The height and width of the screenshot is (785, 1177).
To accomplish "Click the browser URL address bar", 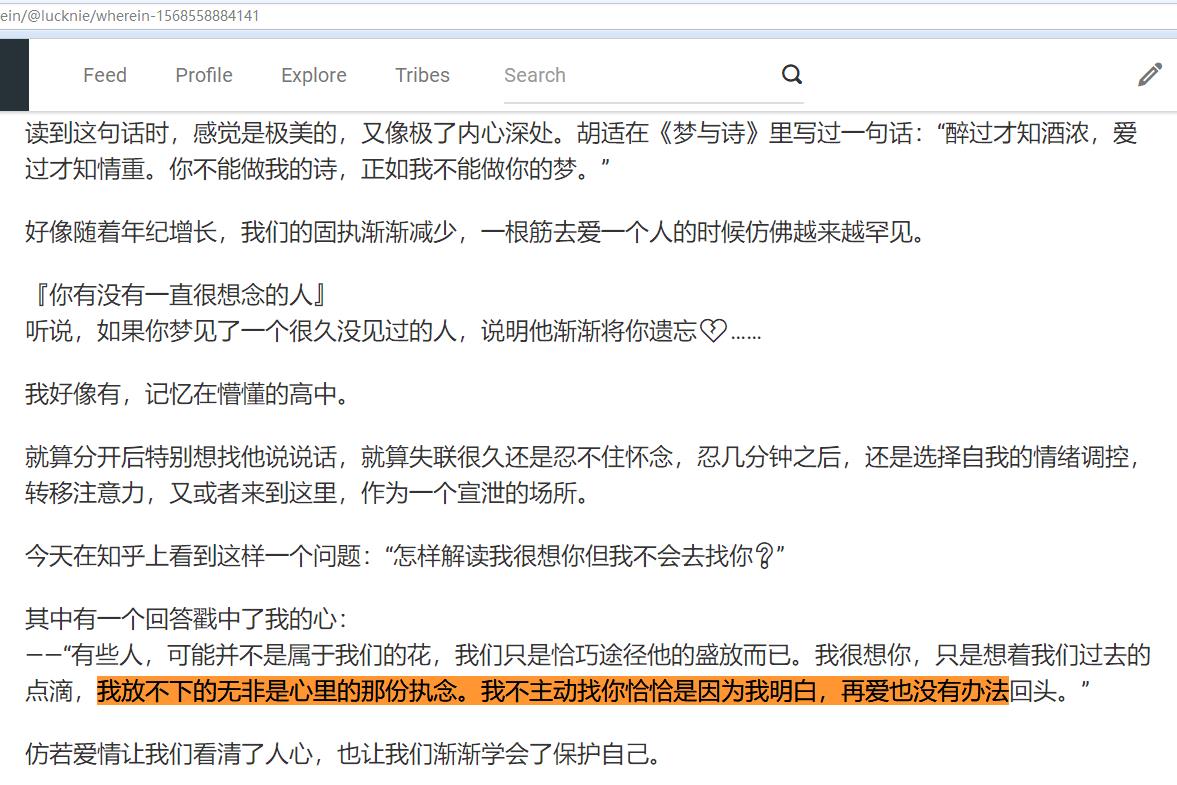I will (400, 16).
